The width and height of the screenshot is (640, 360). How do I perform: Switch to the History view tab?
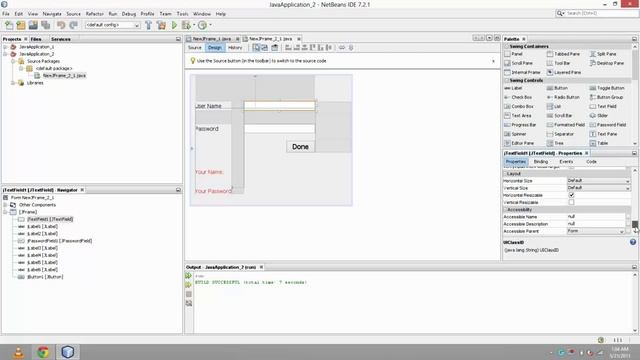(235, 48)
